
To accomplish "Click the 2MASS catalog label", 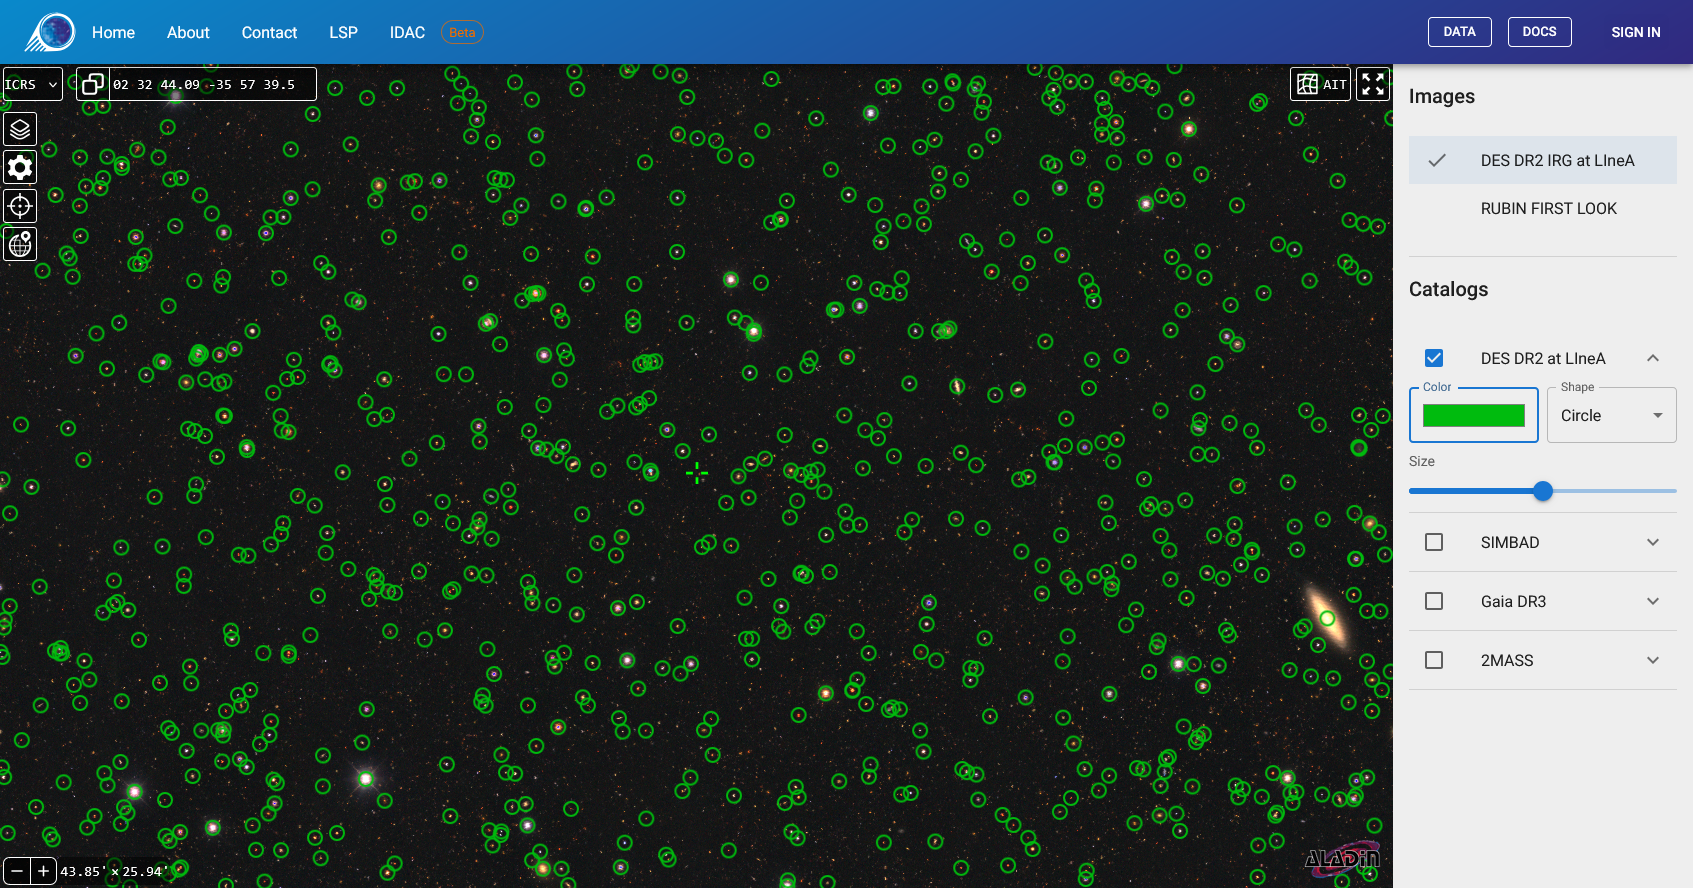I will pos(1507,660).
